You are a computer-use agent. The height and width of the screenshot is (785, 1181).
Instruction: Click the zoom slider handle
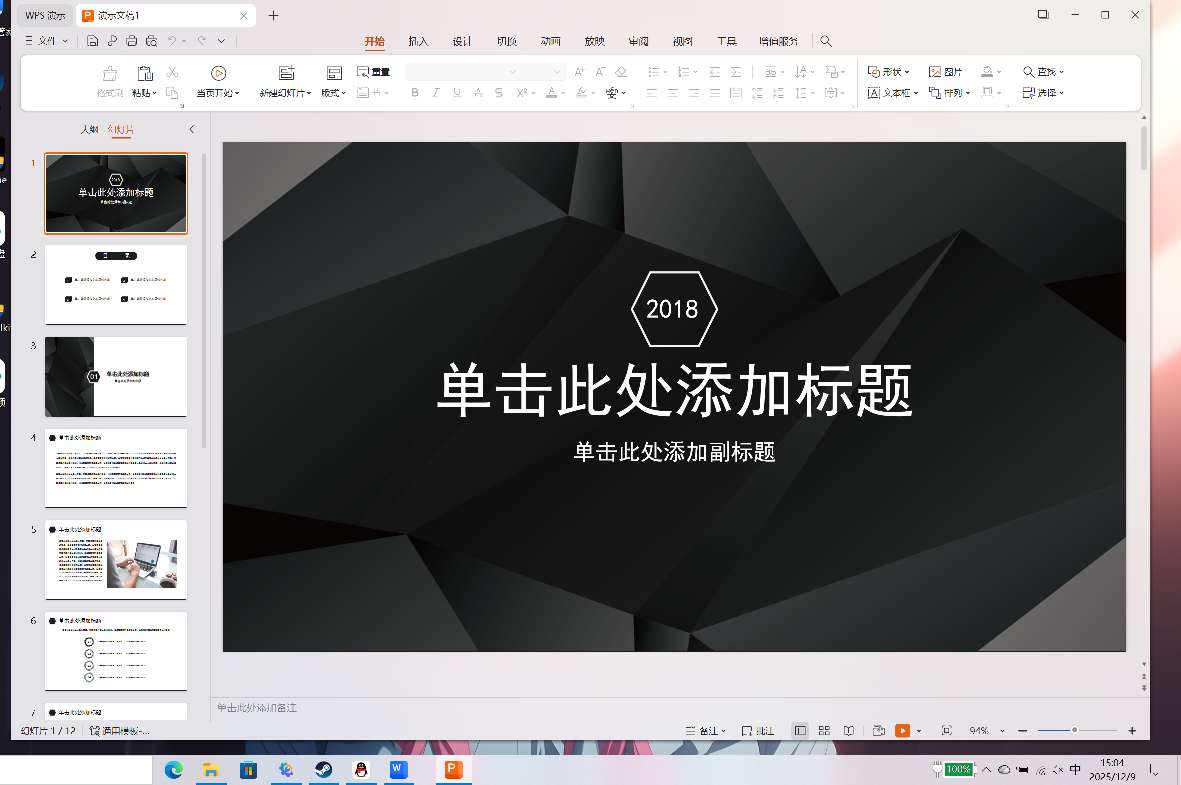point(1074,731)
